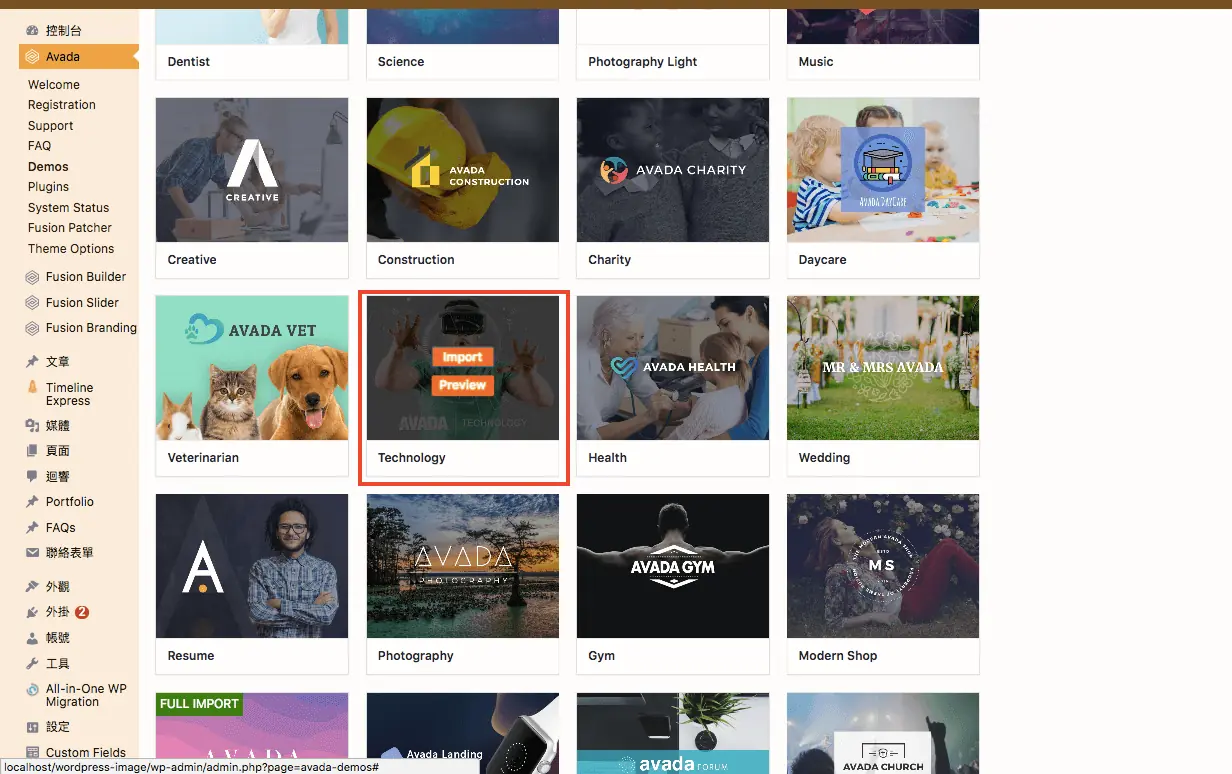Open the System Status submenu page
This screenshot has height=774, width=1232.
click(x=69, y=208)
